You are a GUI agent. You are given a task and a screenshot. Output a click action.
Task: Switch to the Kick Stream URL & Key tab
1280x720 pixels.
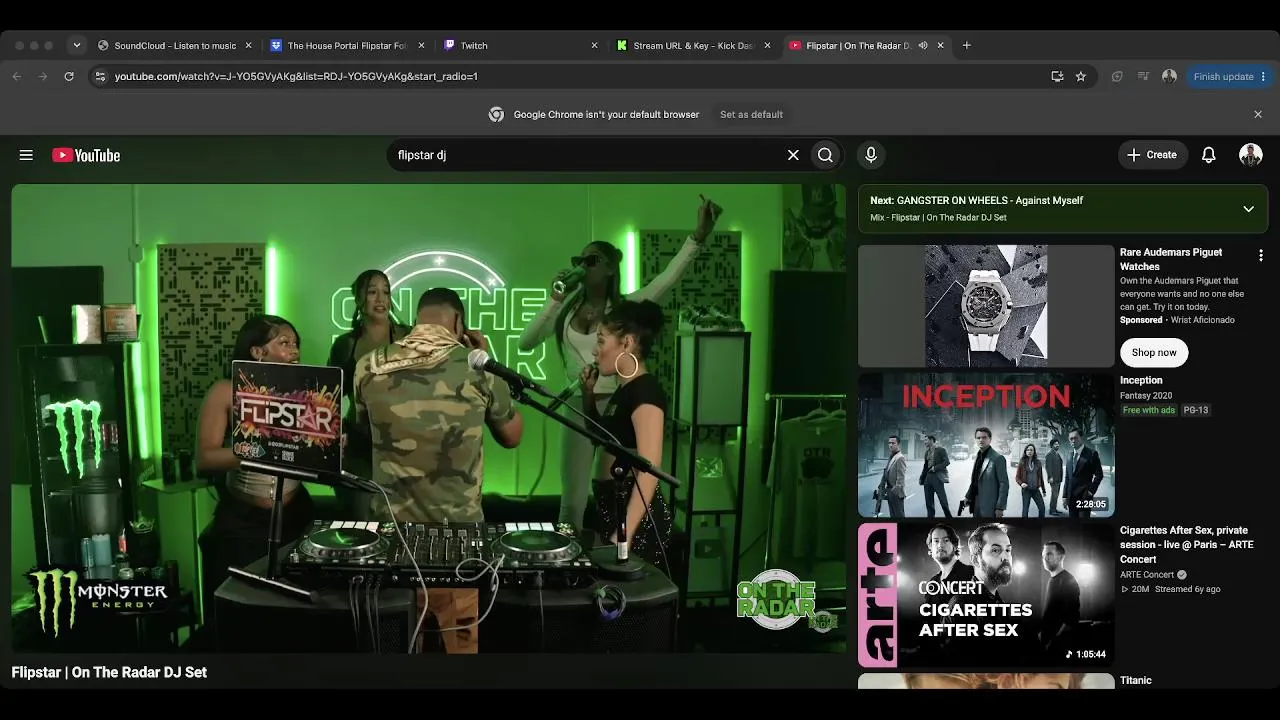pos(693,45)
